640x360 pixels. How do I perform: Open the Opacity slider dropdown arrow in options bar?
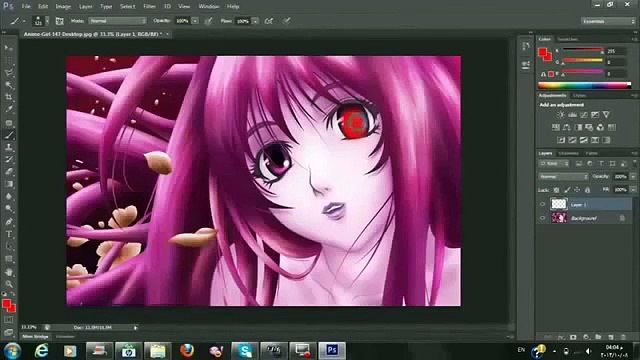point(195,21)
